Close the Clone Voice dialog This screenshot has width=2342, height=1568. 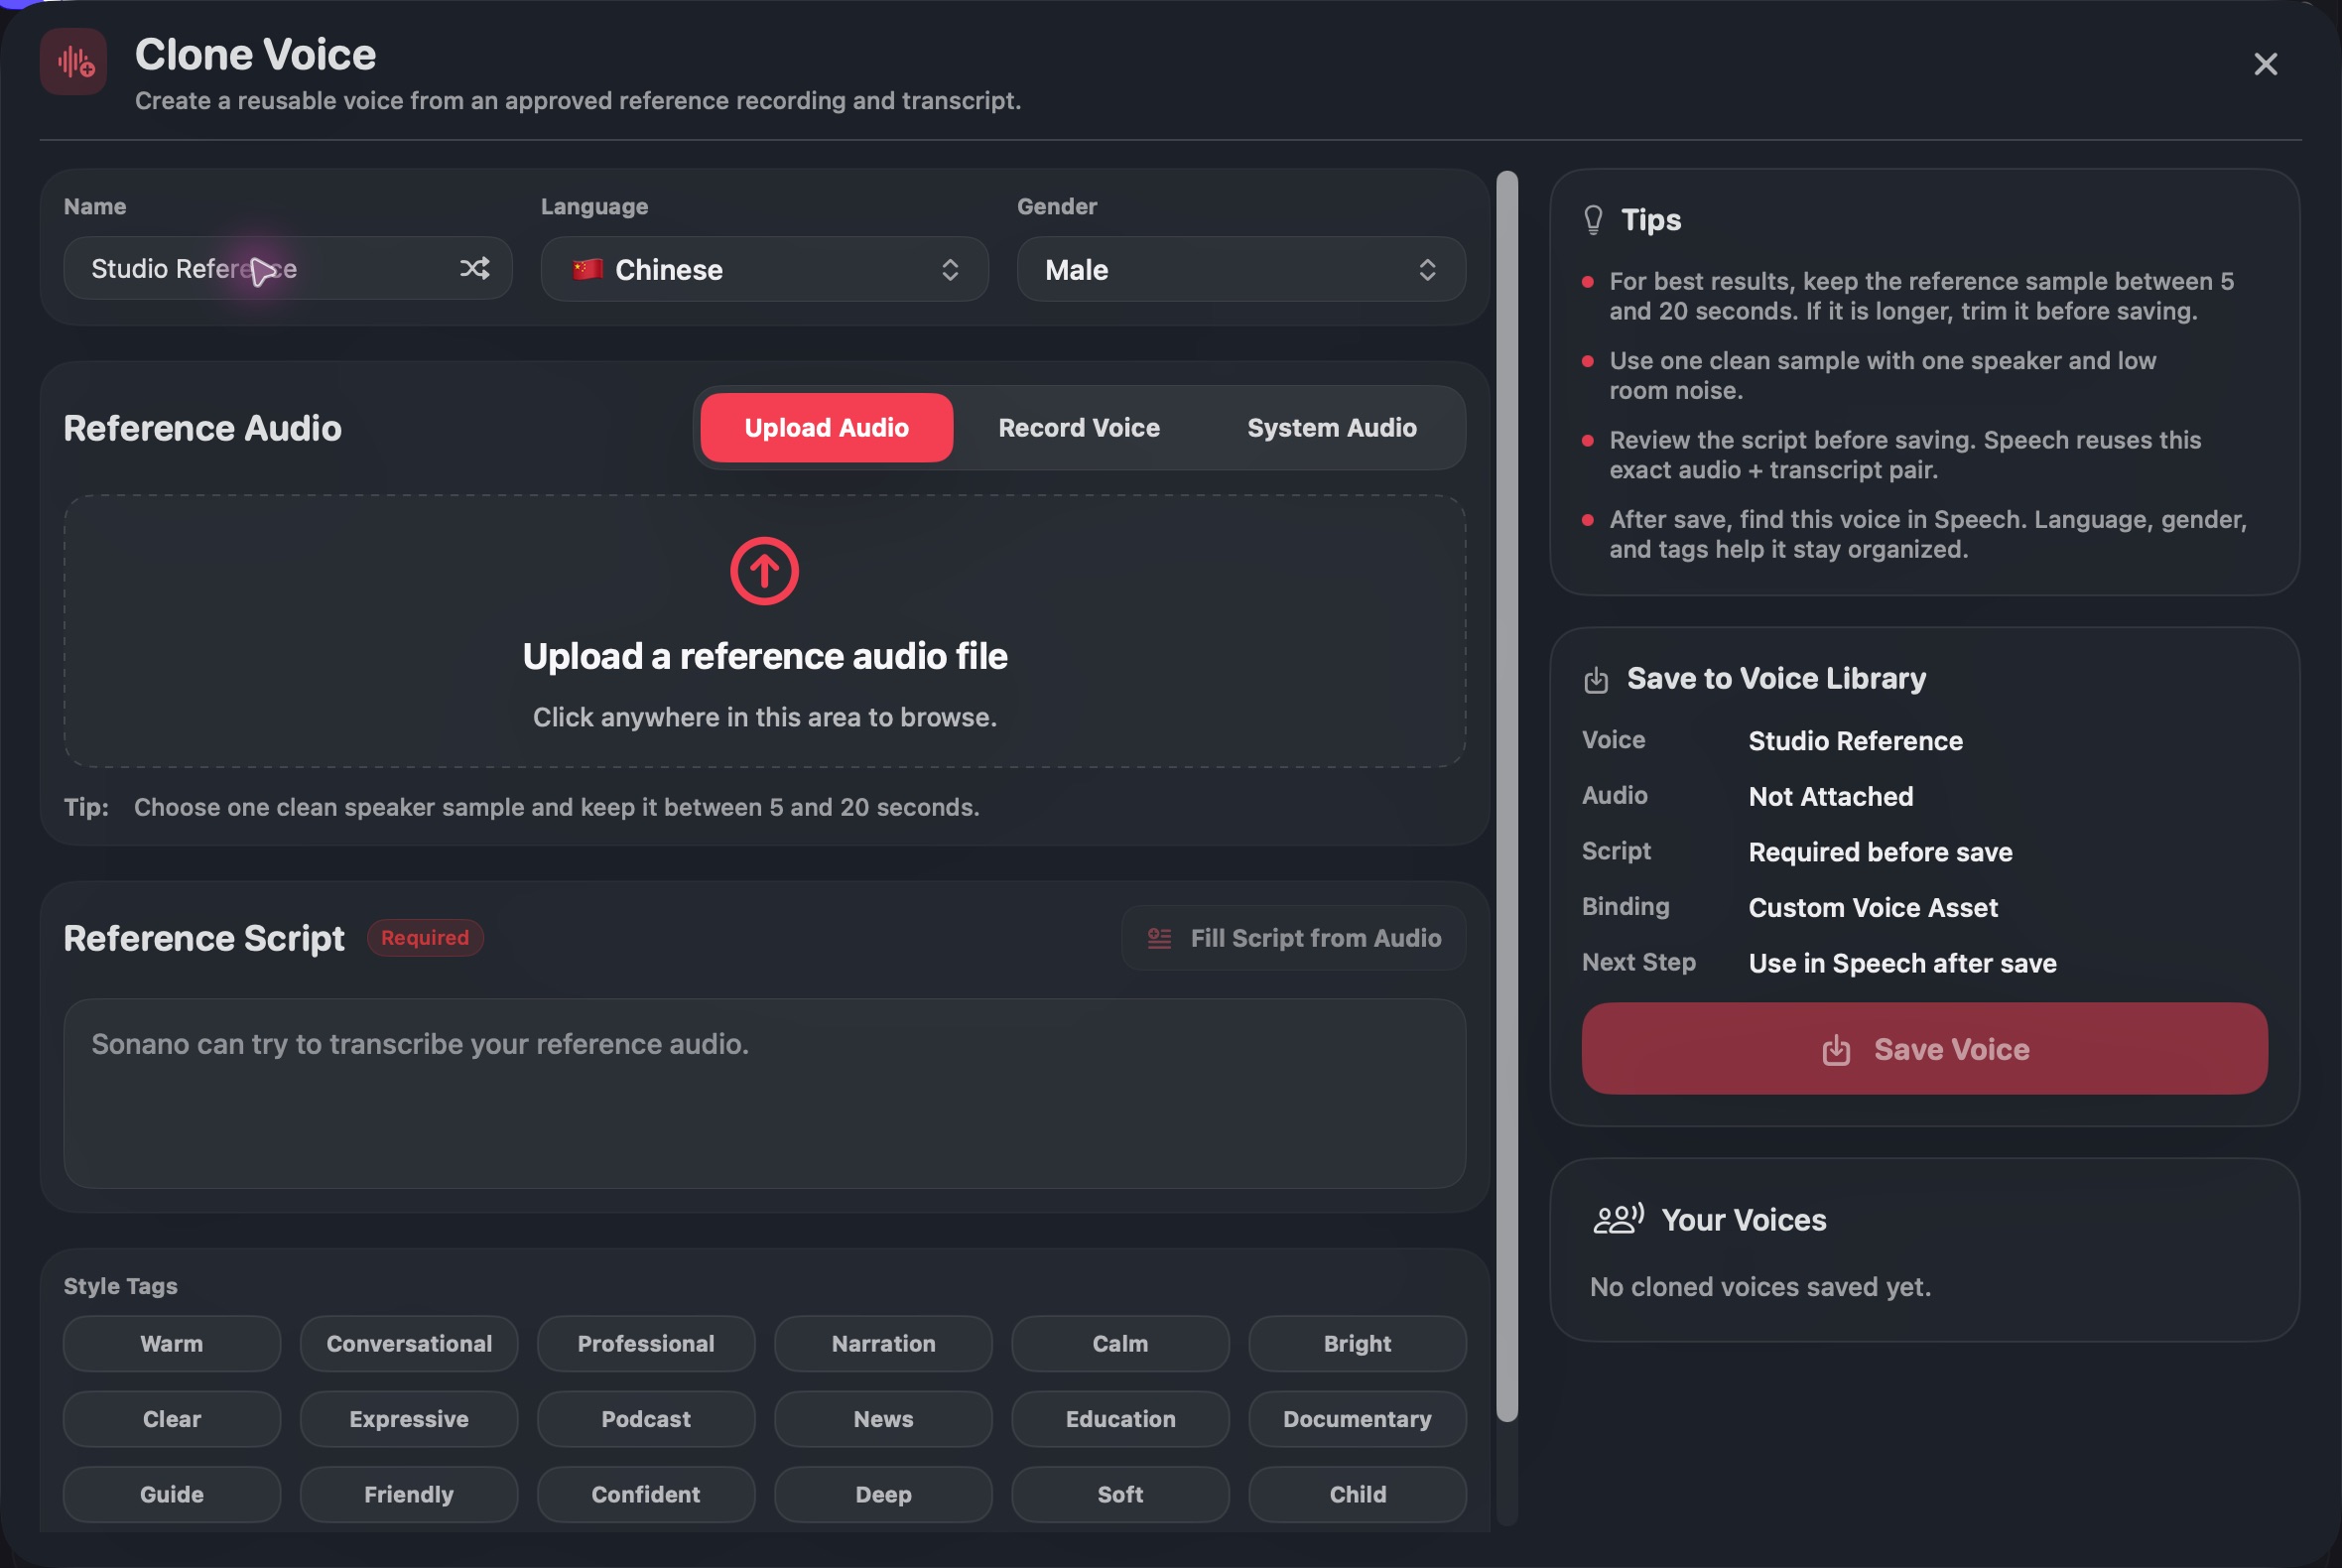pos(2265,64)
